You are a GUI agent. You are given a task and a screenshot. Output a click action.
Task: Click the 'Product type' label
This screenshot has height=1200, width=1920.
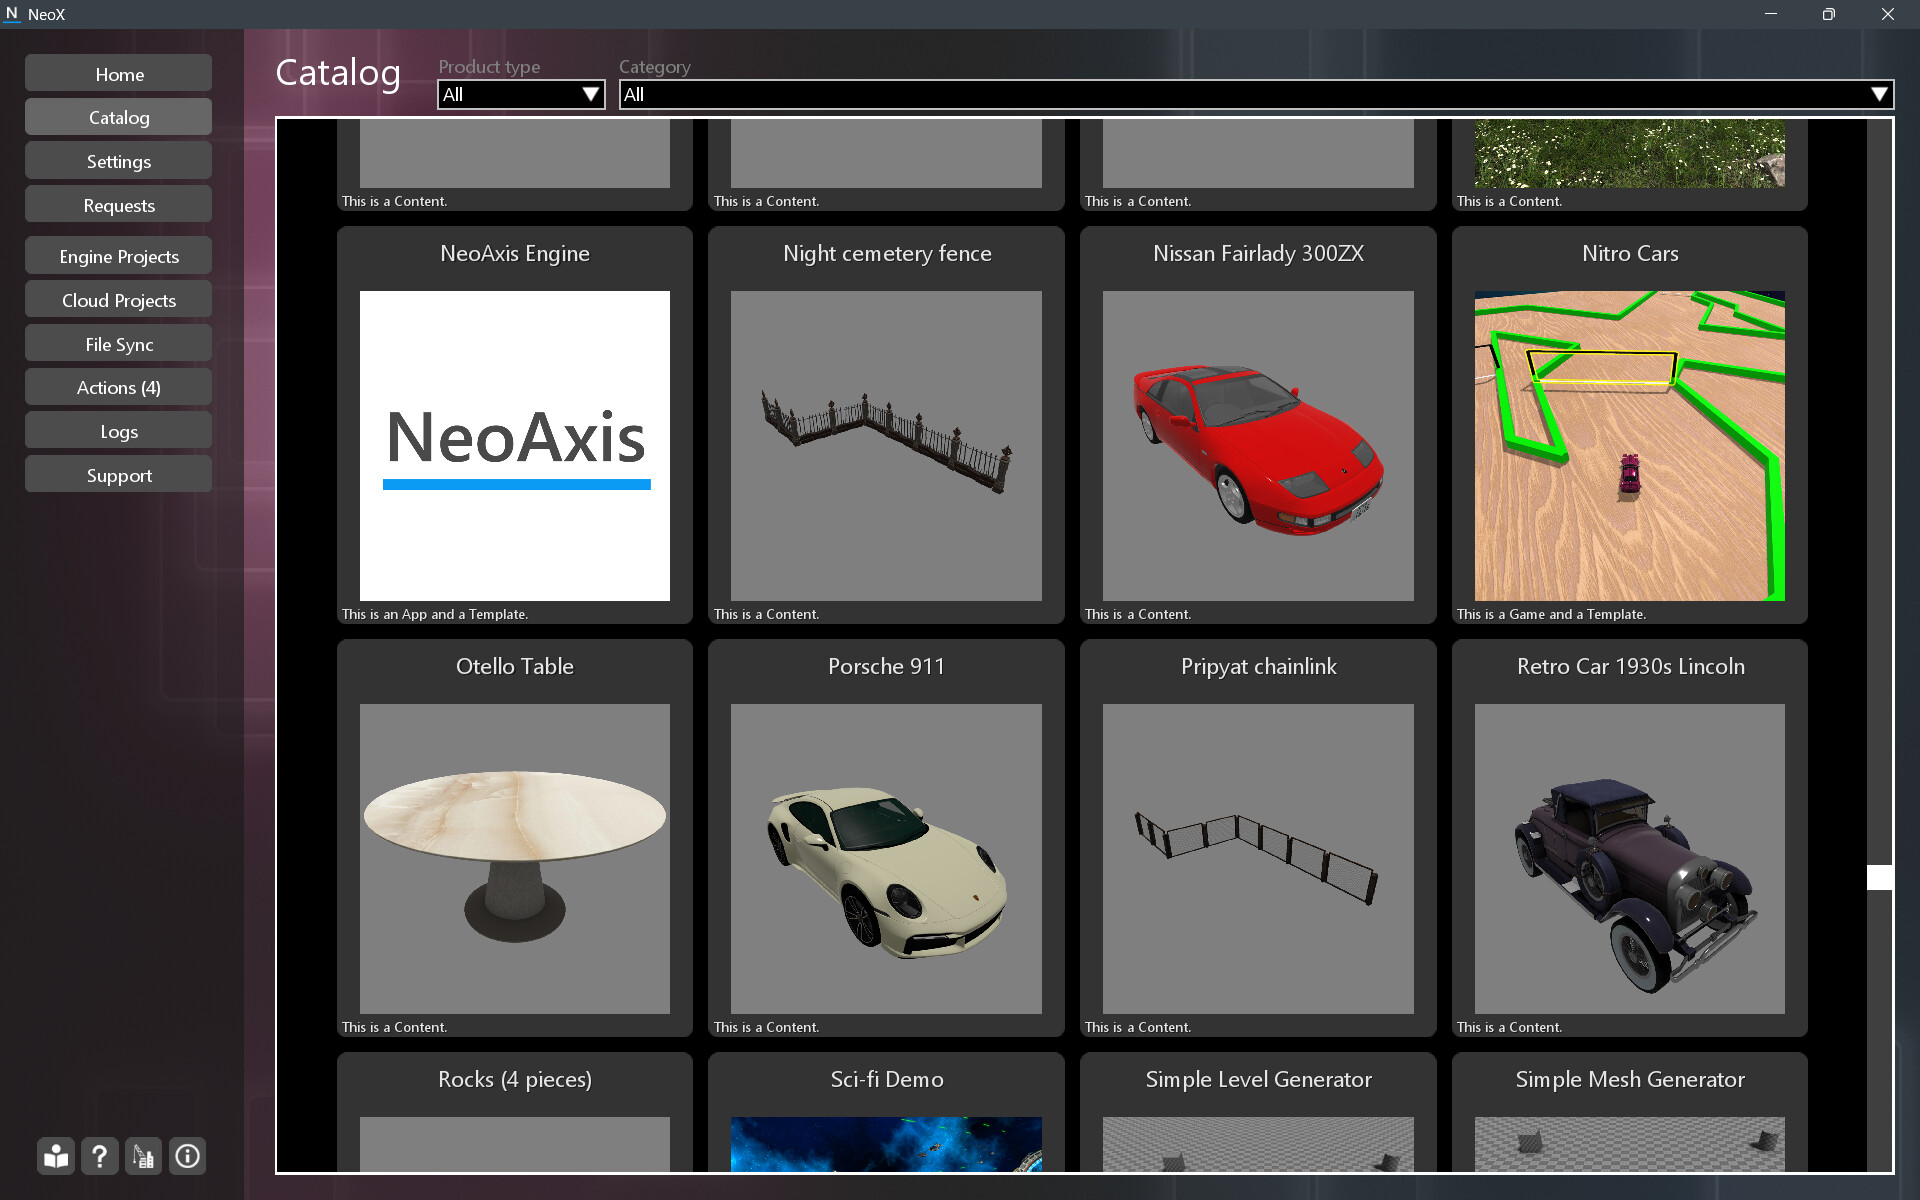click(x=489, y=67)
